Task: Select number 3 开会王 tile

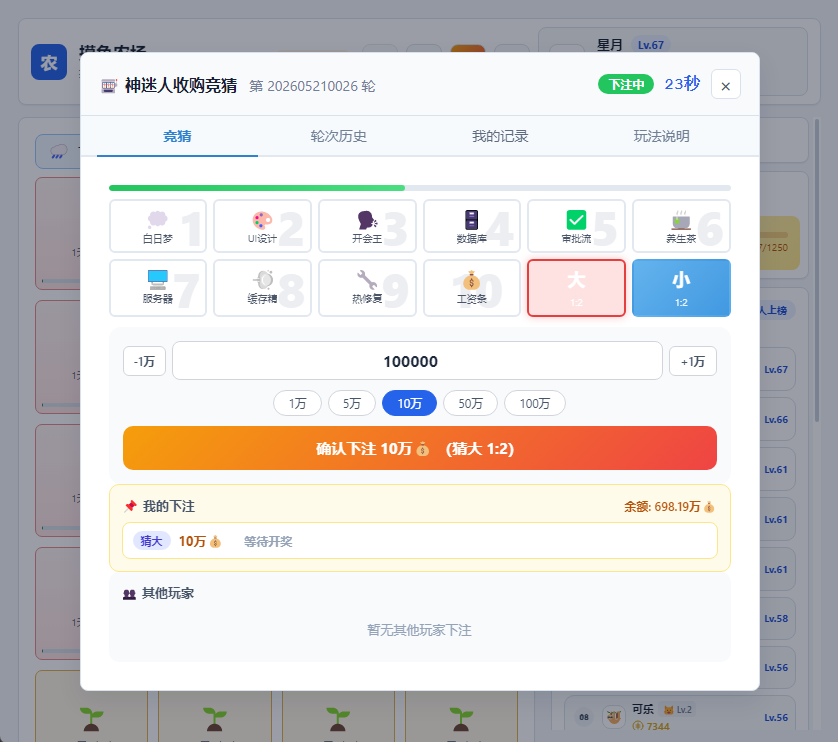Action: pos(367,226)
